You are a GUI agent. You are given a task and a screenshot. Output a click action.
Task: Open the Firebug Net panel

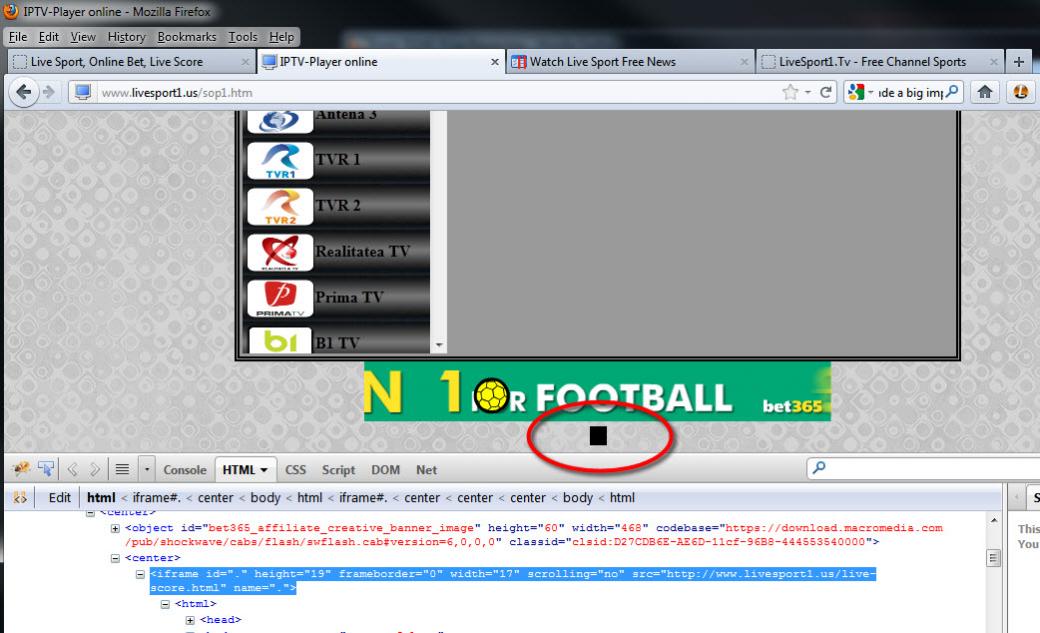click(426, 470)
